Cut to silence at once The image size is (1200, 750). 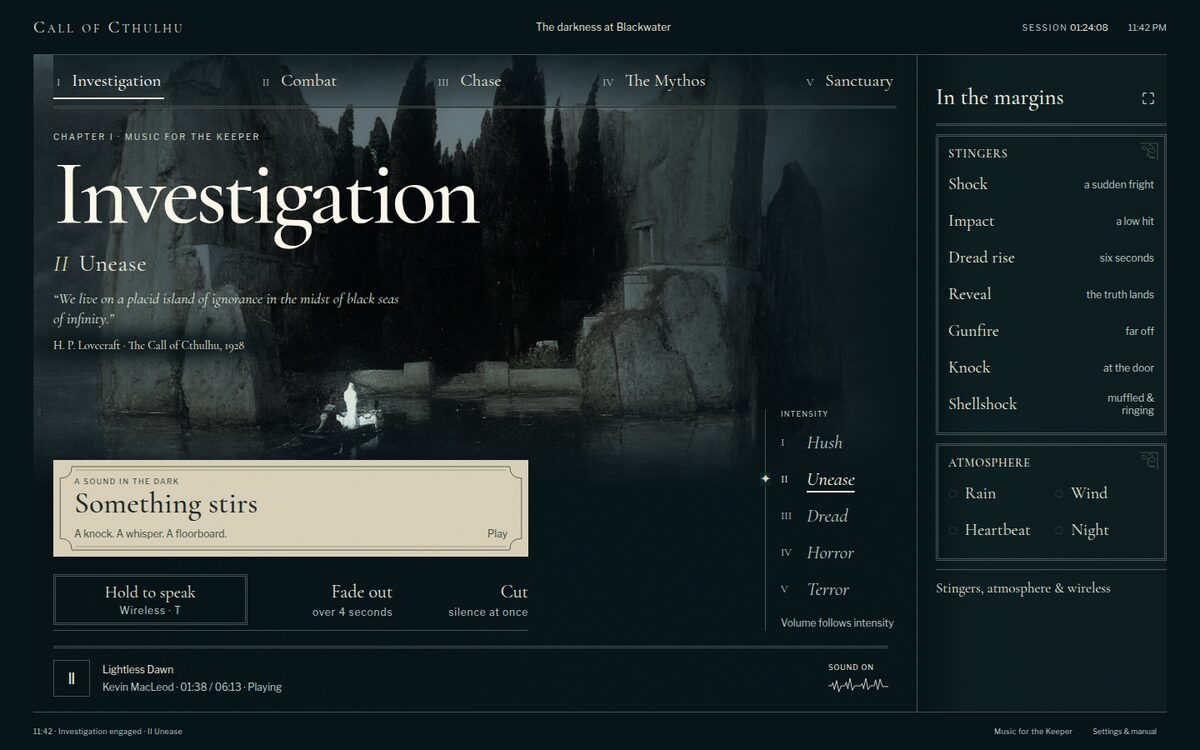click(489, 600)
